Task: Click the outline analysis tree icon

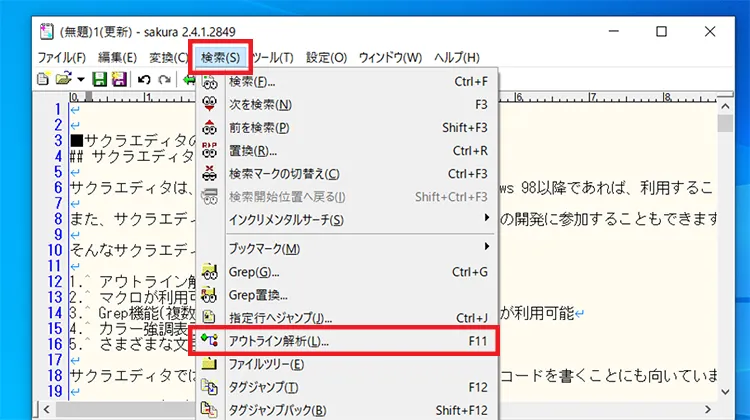Action: coord(210,341)
